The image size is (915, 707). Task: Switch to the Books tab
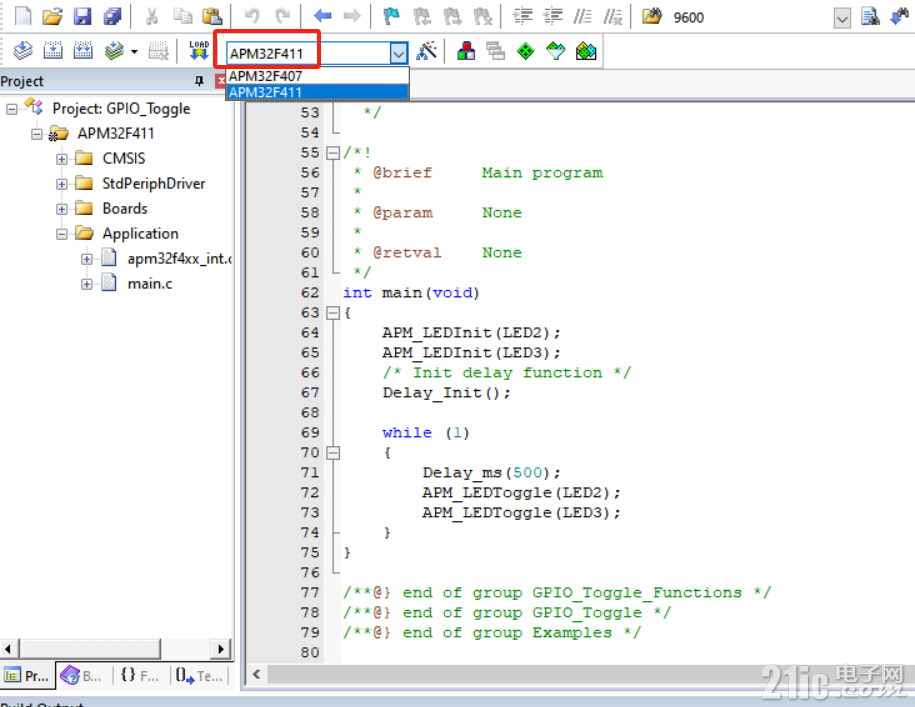[x=82, y=676]
